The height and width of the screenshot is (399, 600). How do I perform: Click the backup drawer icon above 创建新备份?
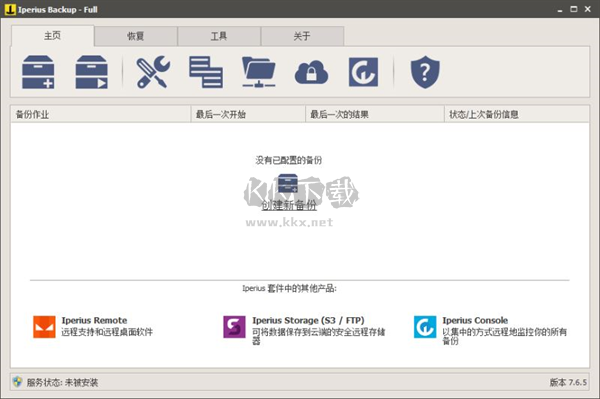288,184
